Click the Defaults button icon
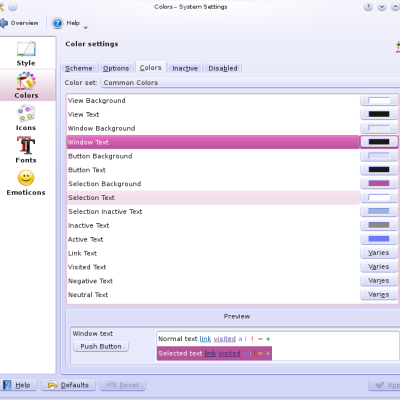 click(52, 385)
